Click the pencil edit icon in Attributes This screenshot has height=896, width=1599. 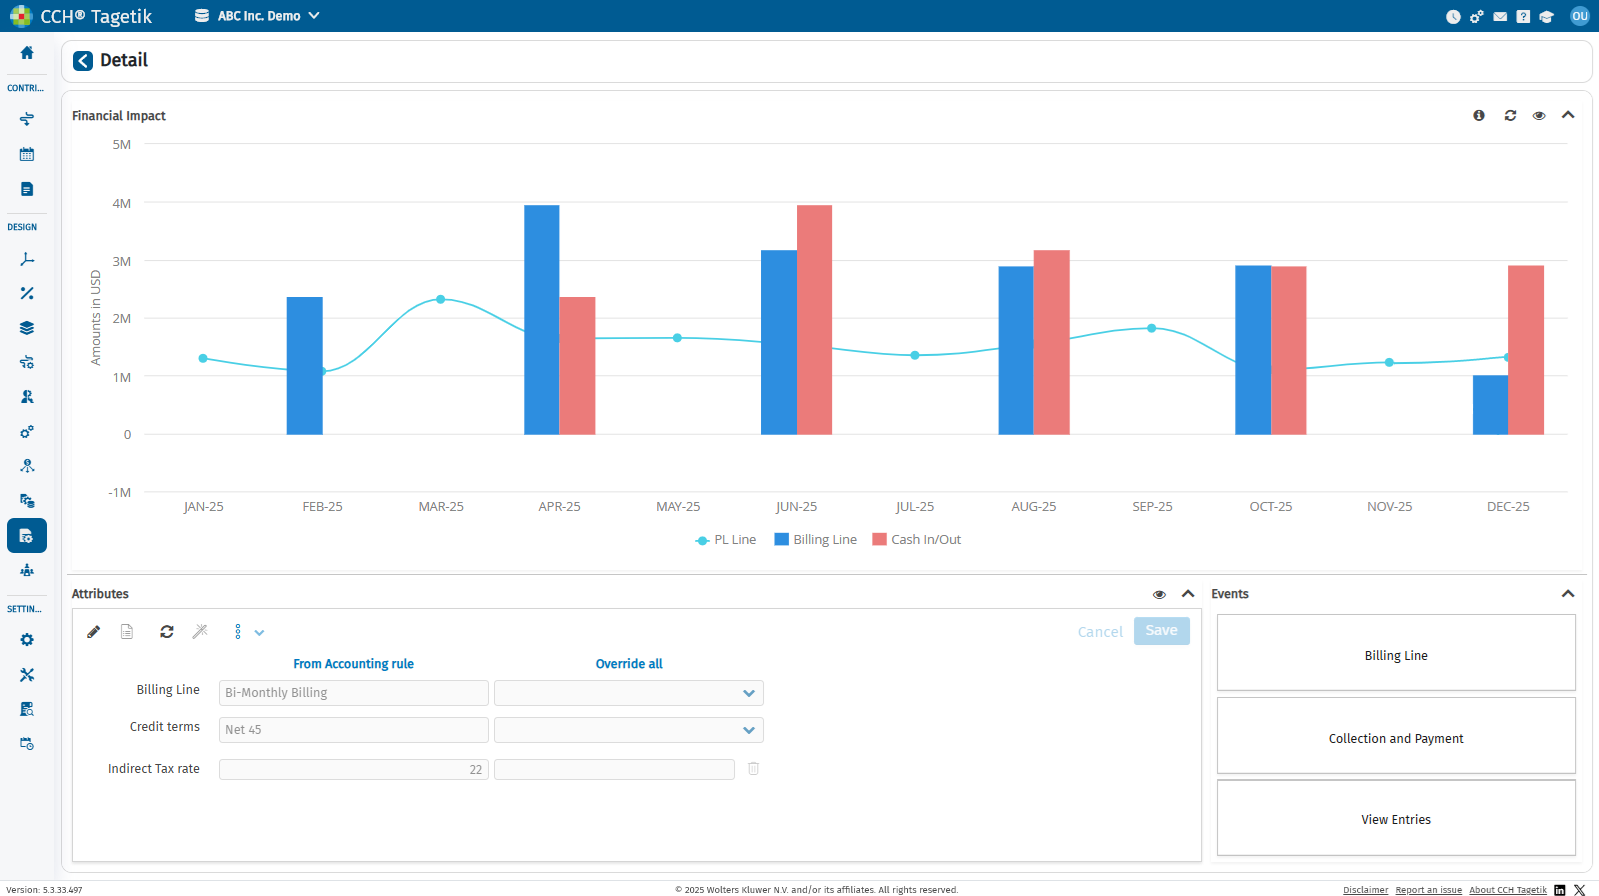point(94,632)
